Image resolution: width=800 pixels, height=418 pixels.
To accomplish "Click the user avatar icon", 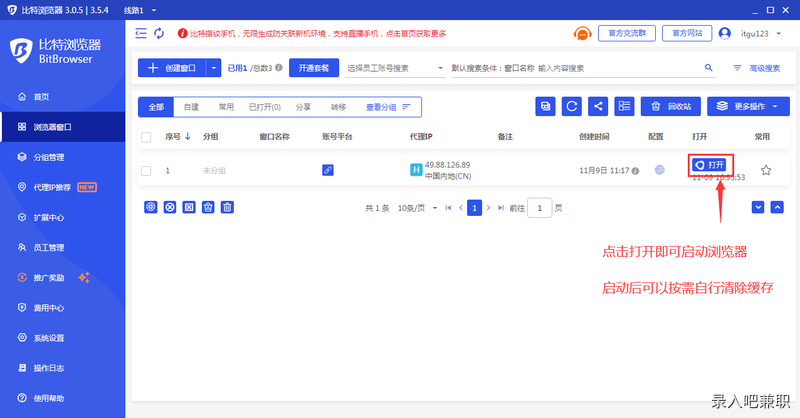I will point(724,33).
